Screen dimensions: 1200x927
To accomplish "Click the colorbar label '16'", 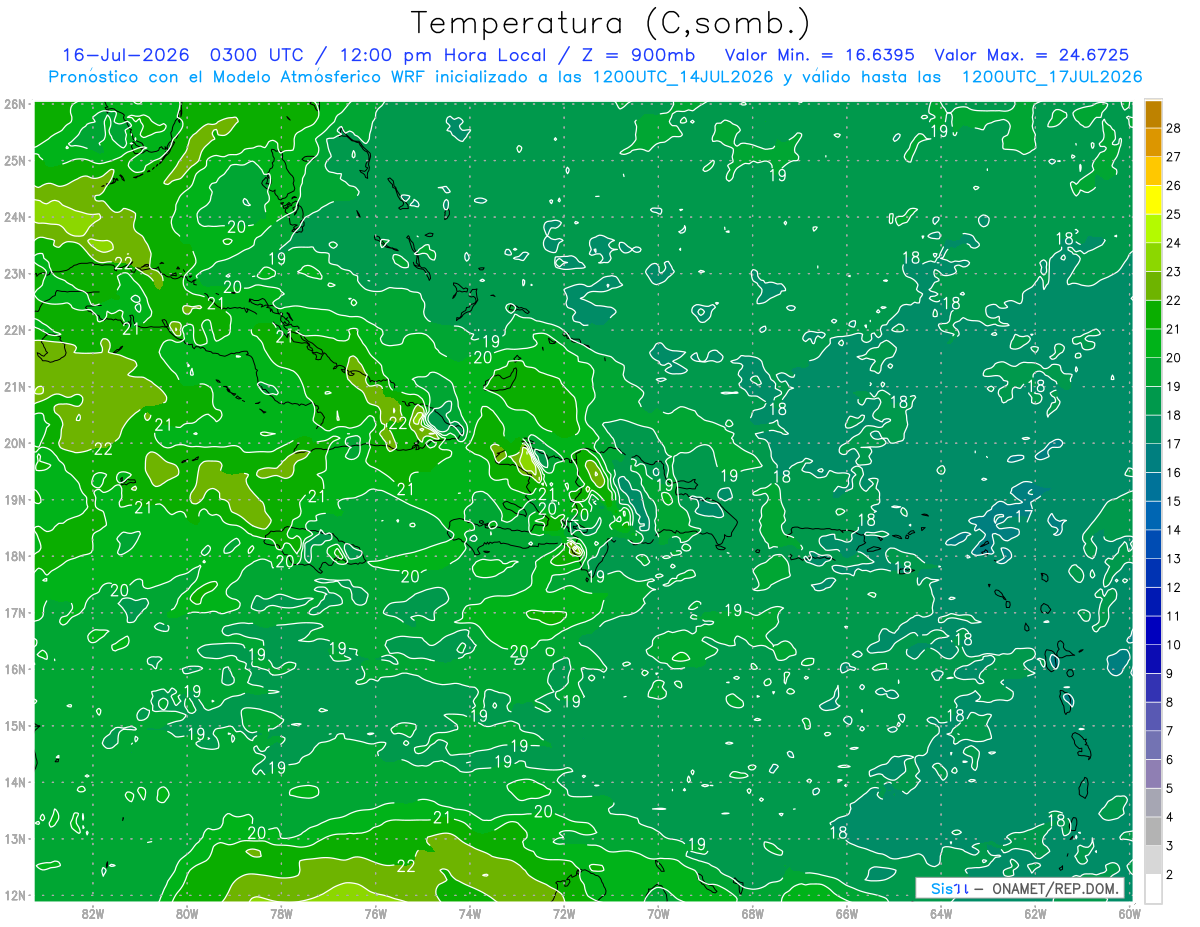I will 1174,472.
